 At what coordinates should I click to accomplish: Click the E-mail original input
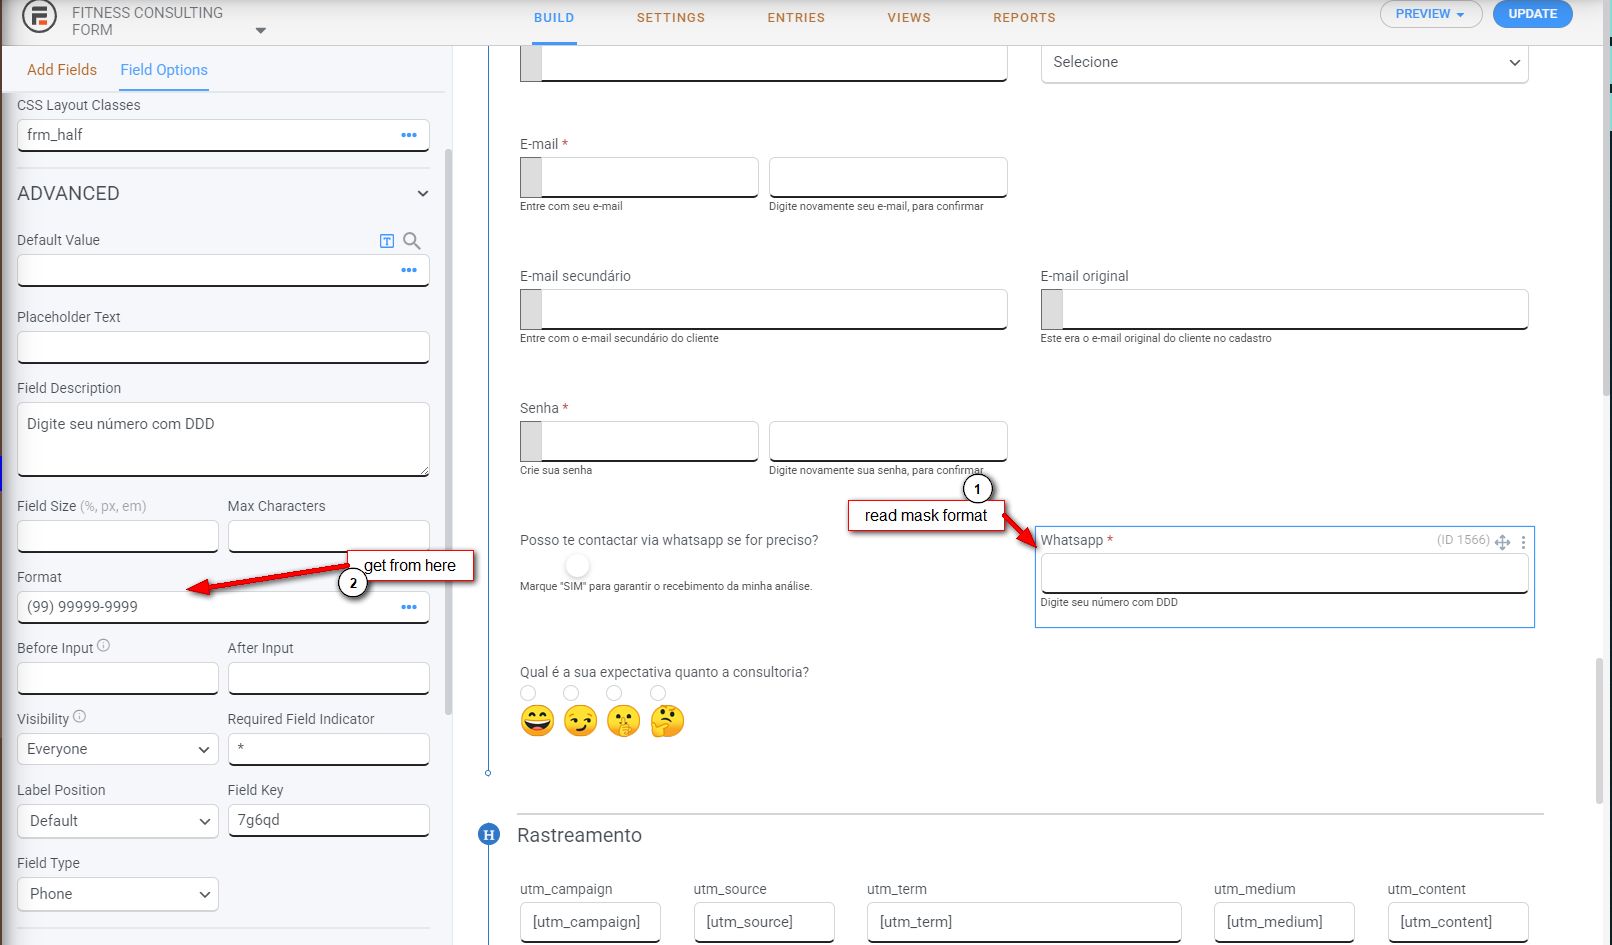point(1284,309)
